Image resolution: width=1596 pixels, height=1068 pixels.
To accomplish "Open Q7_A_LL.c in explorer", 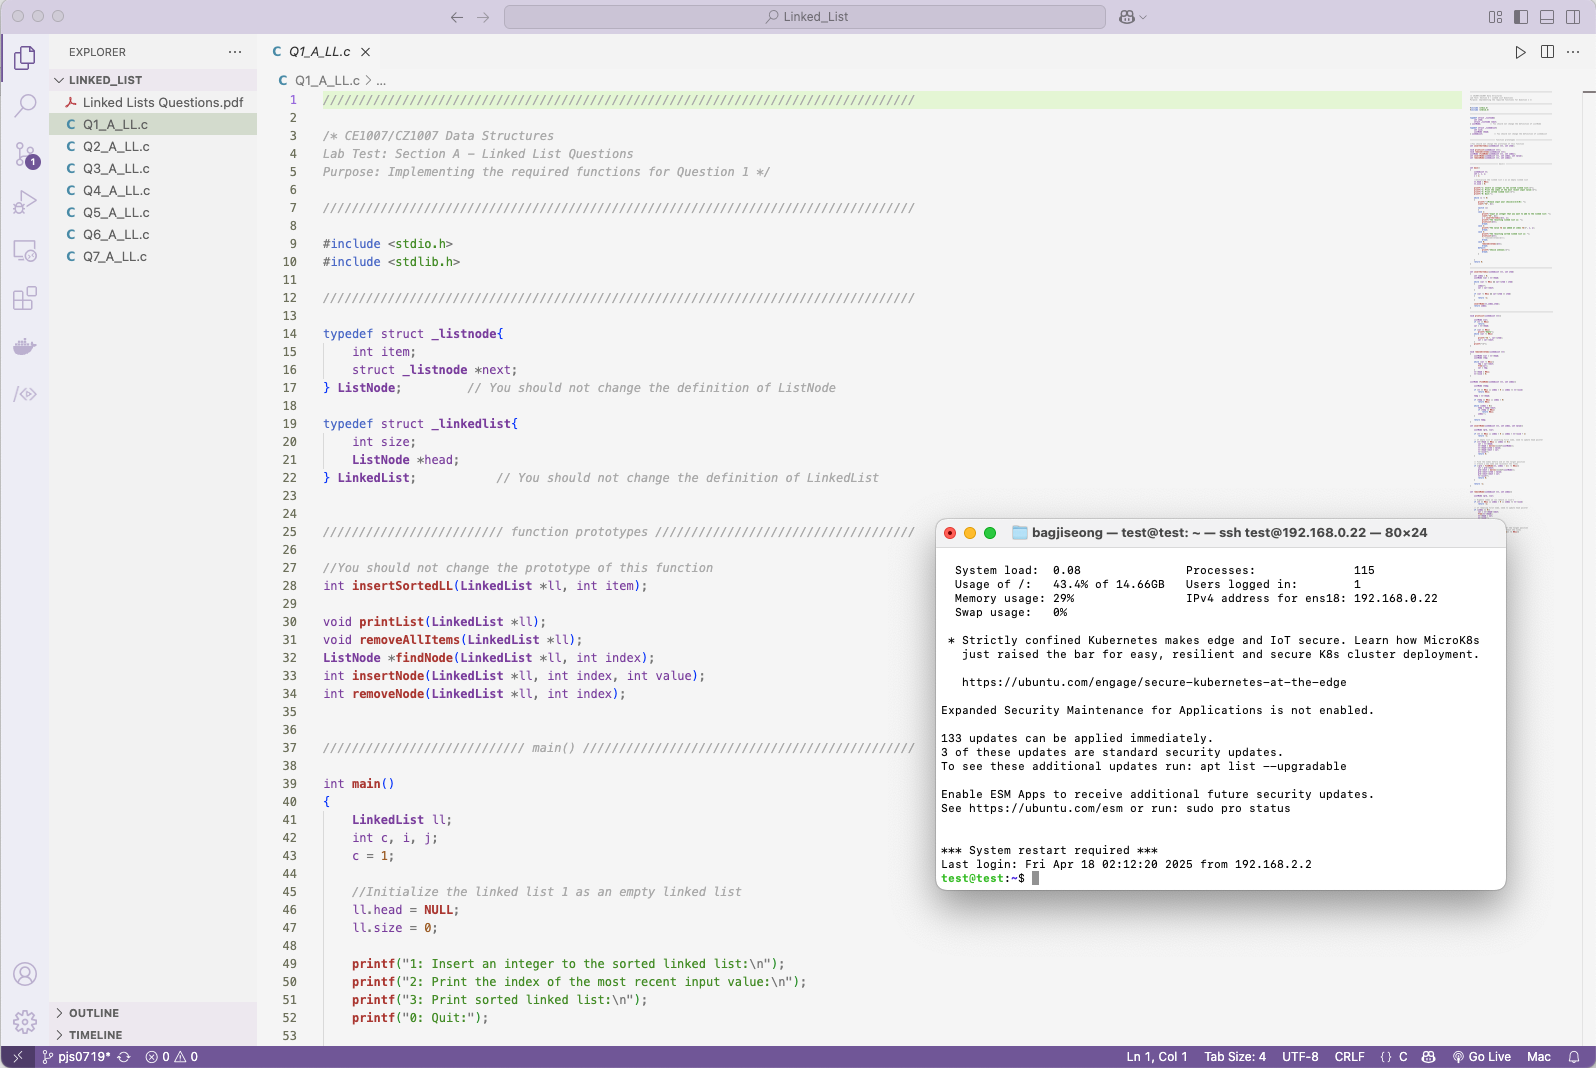I will 153,256.
